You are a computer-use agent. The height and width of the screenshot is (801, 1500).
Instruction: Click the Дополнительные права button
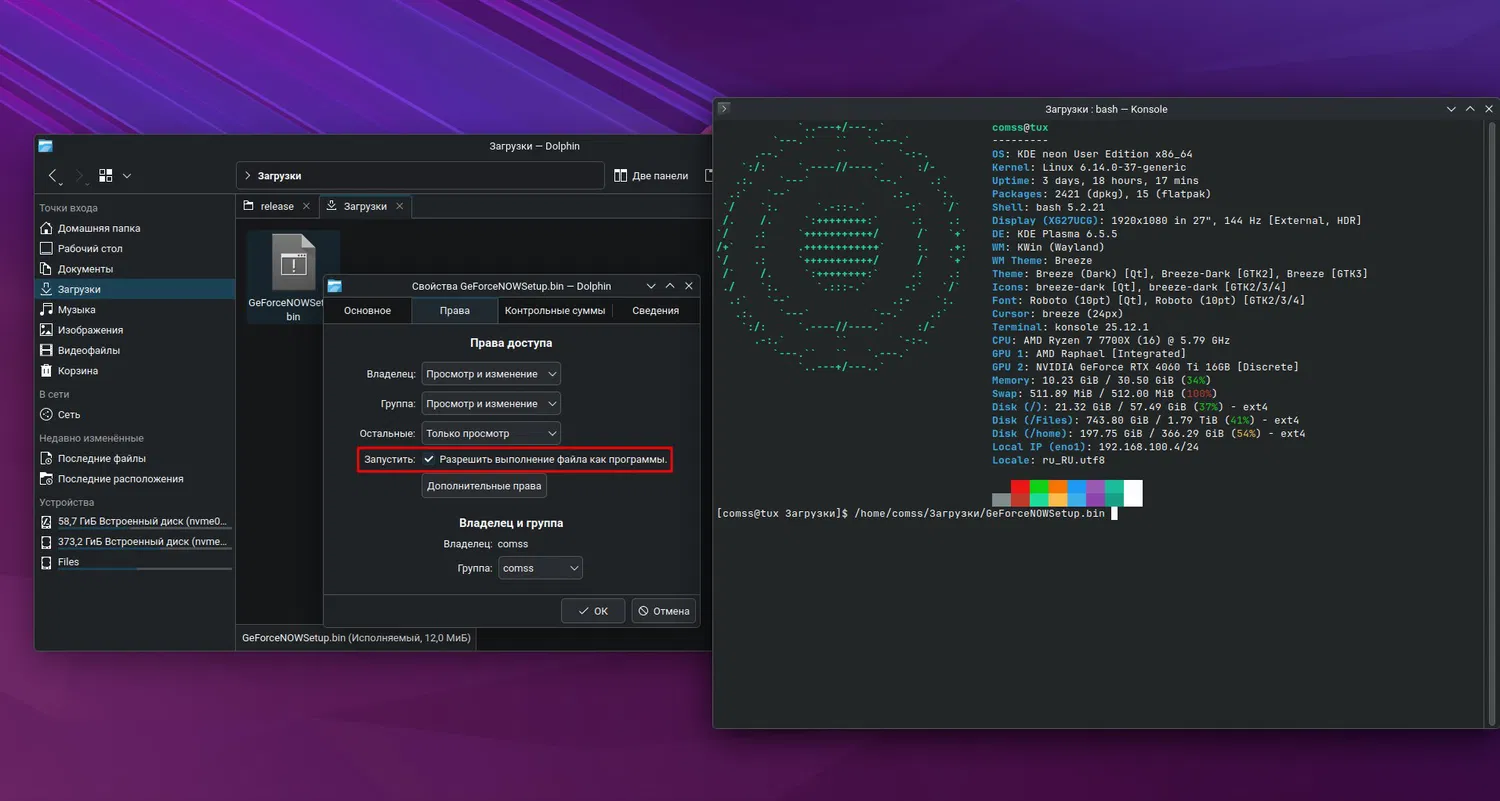coord(484,486)
